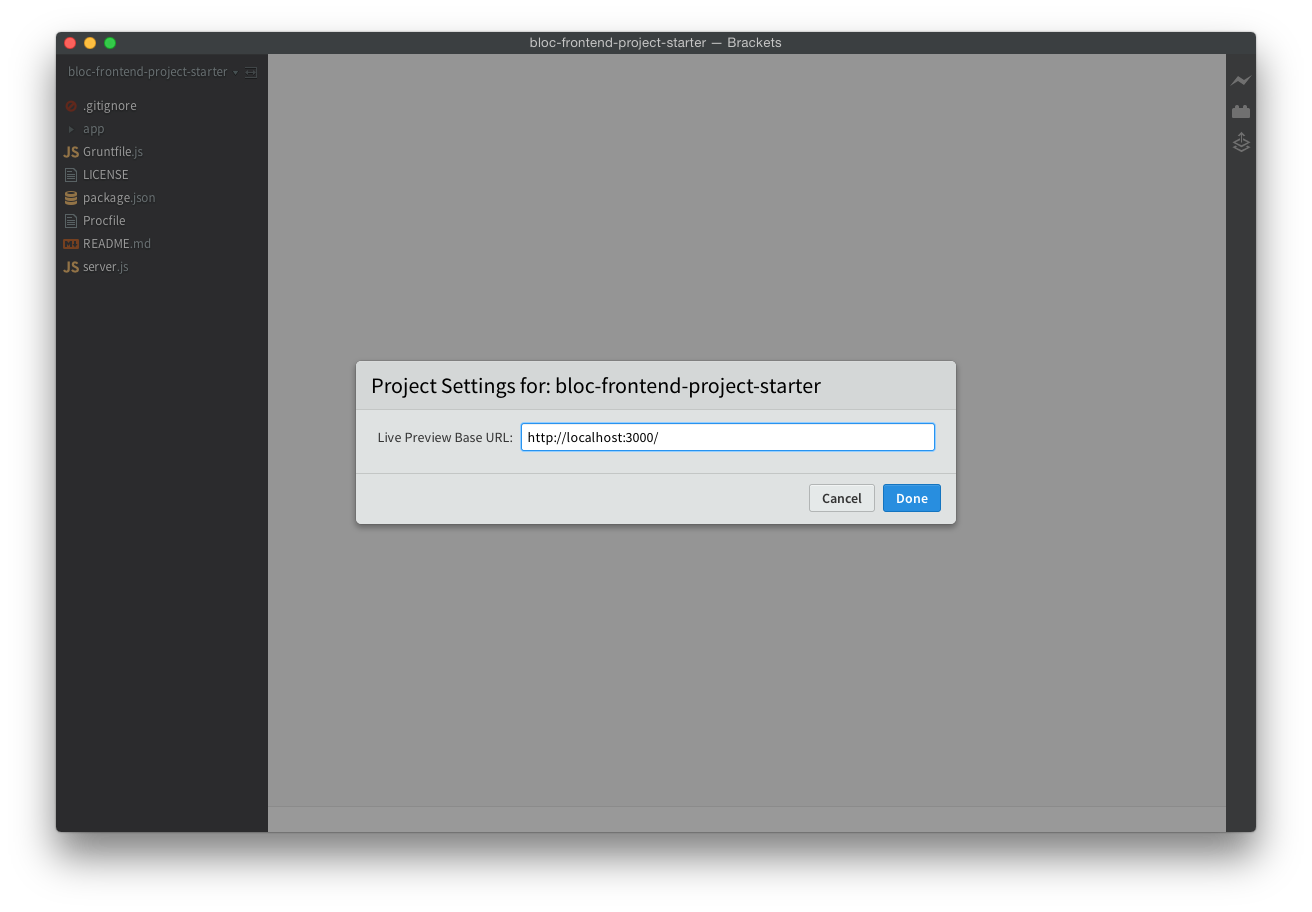The image size is (1312, 912).
Task: Click the Extract layers icon in right toolbar
Action: pos(1241,143)
